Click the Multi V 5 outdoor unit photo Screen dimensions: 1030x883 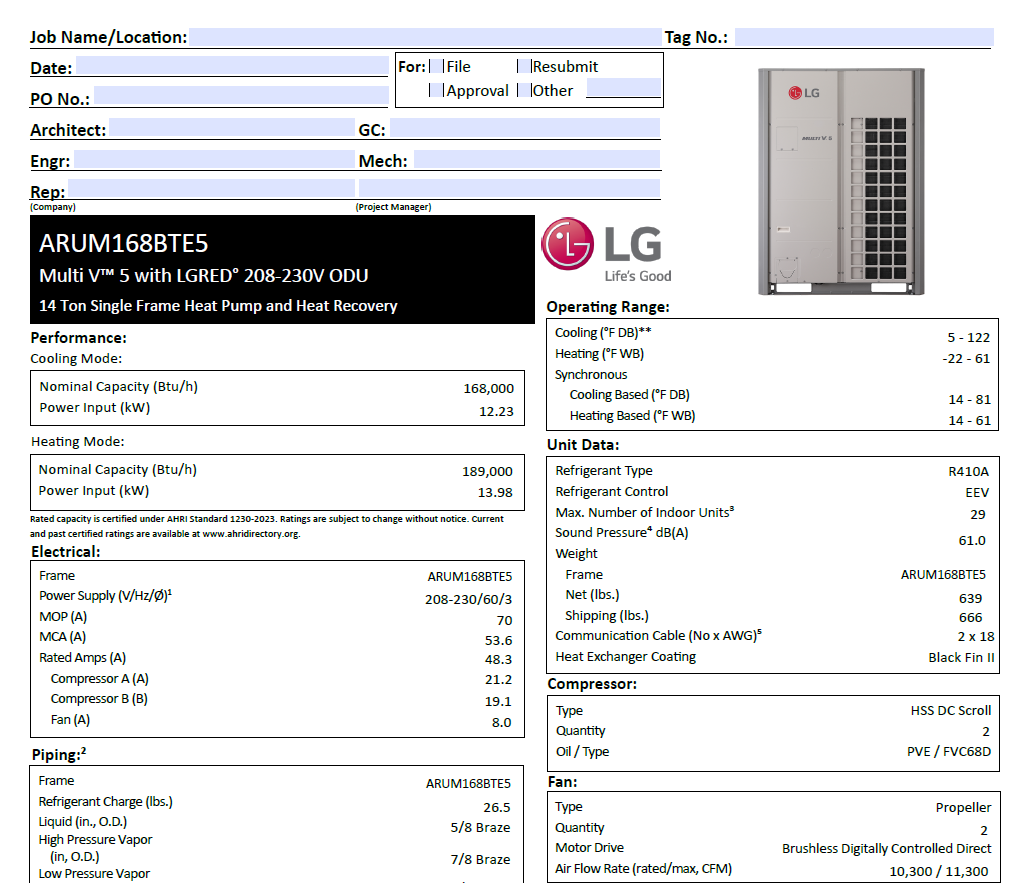(x=841, y=183)
